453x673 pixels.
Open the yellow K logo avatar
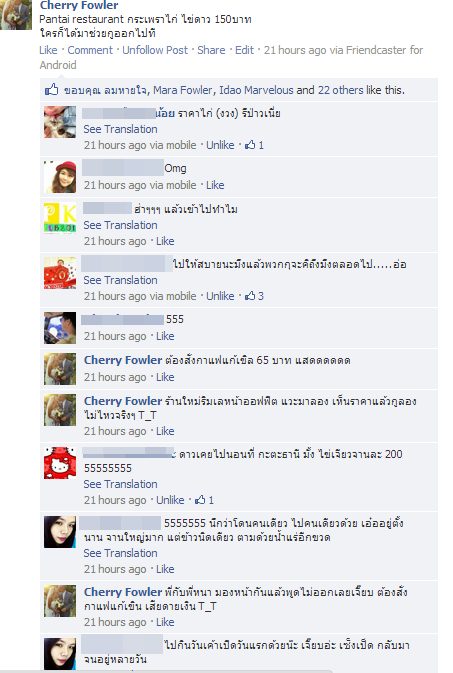tap(60, 217)
